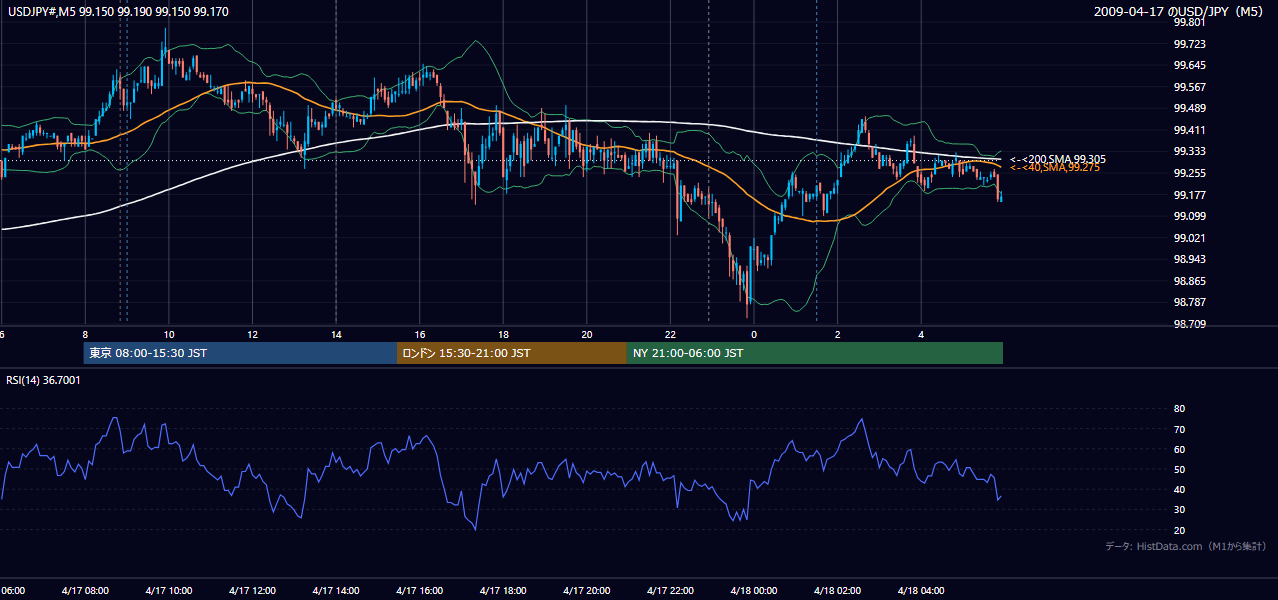Click hour label 10 under price chart

click(169, 334)
